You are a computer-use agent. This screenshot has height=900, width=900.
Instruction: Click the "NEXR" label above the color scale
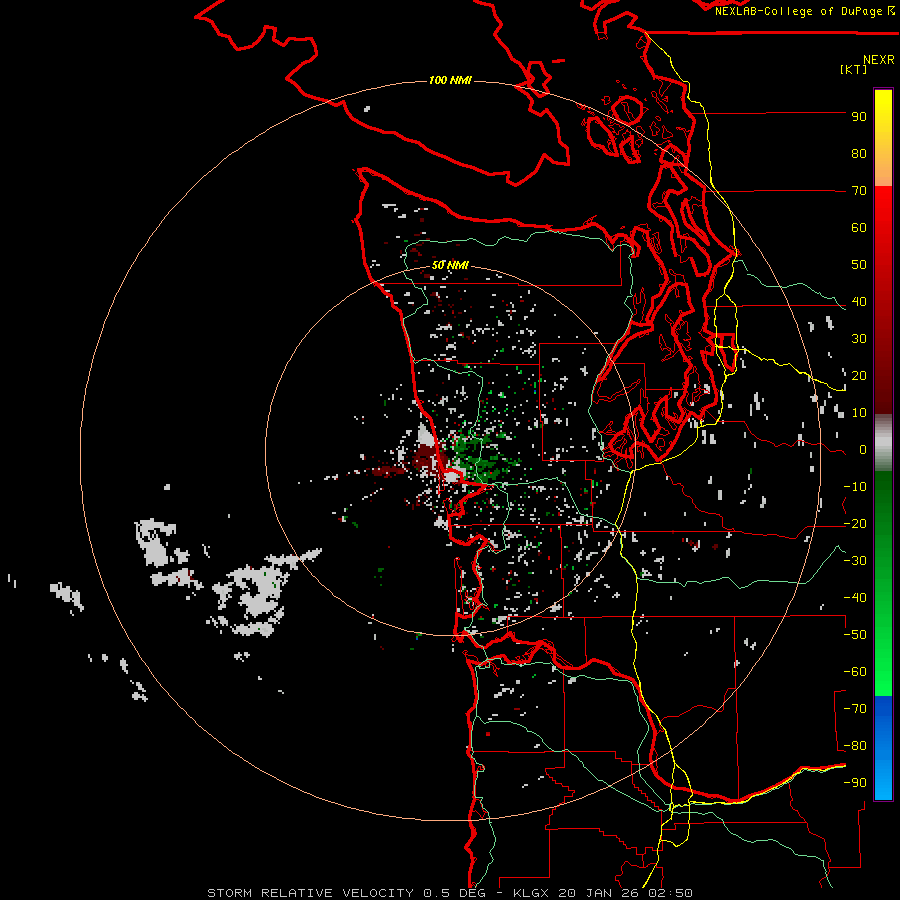(x=879, y=60)
